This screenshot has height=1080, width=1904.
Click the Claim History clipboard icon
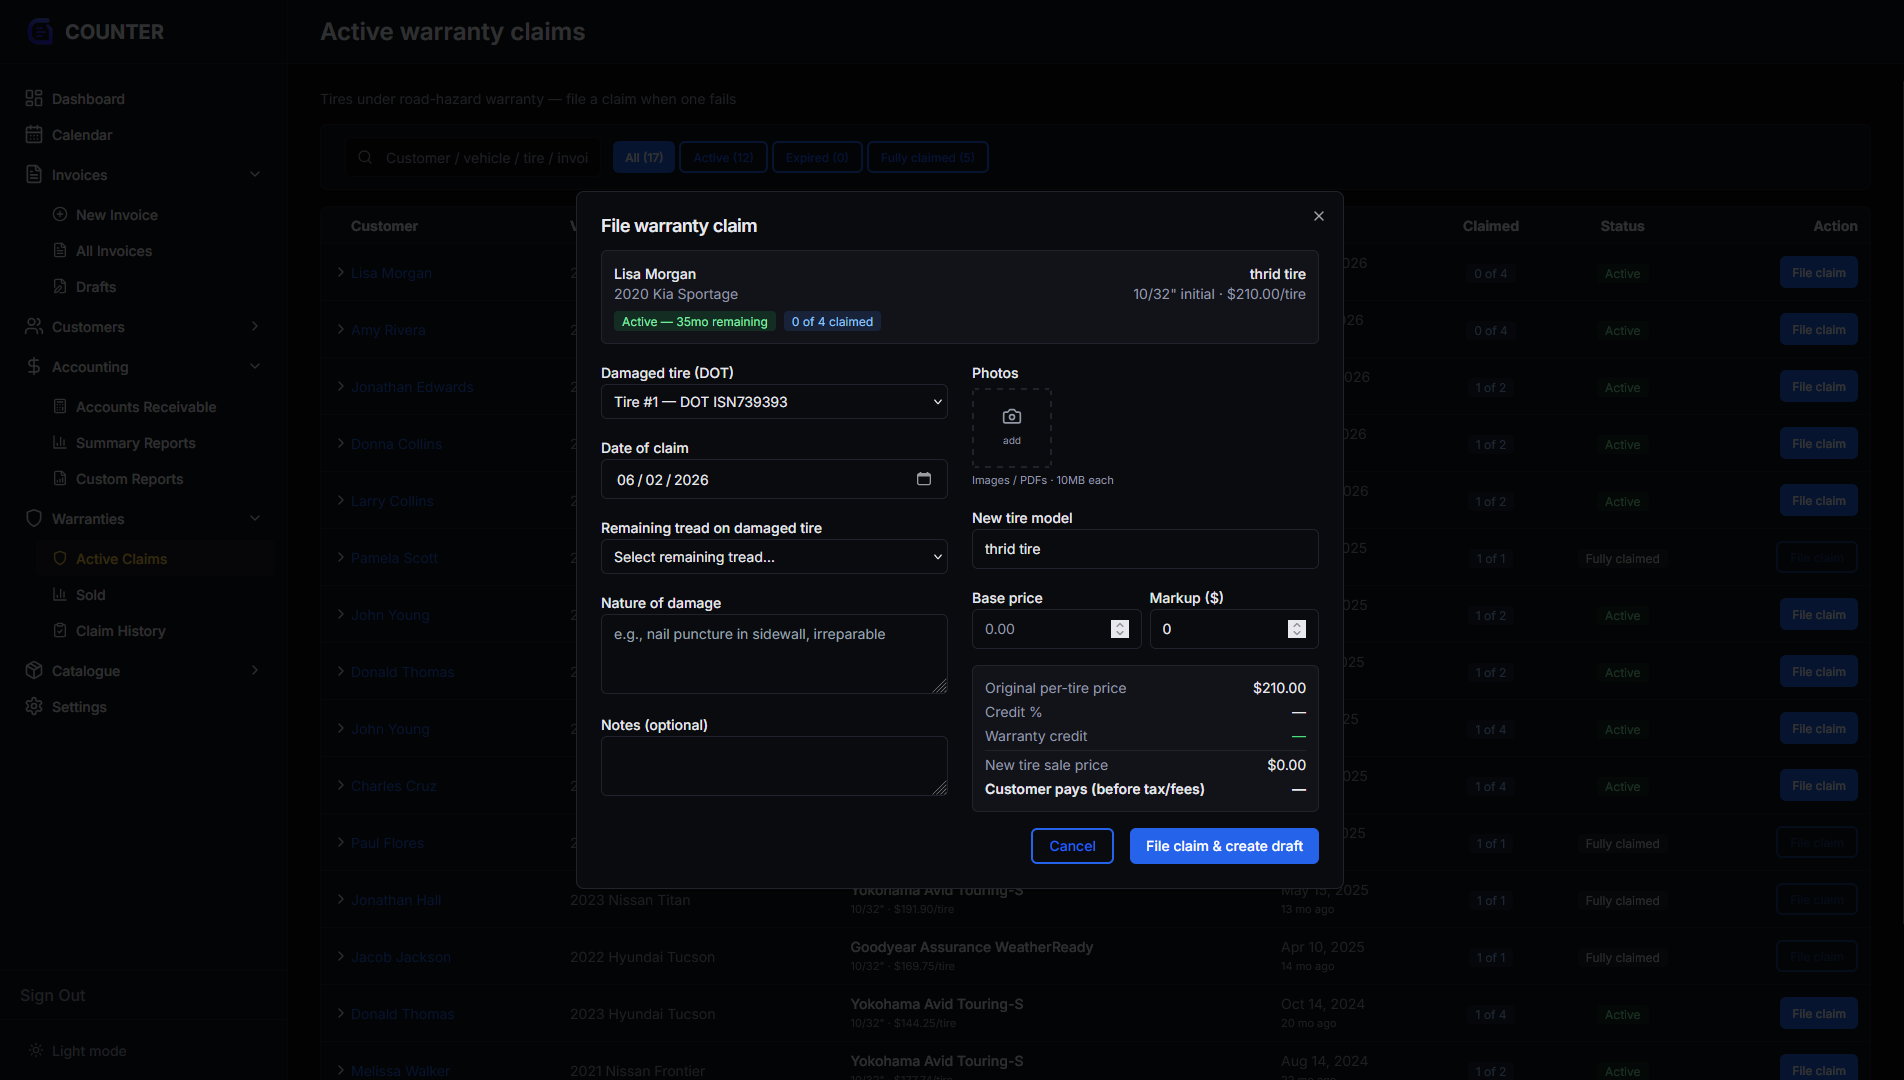[60, 630]
